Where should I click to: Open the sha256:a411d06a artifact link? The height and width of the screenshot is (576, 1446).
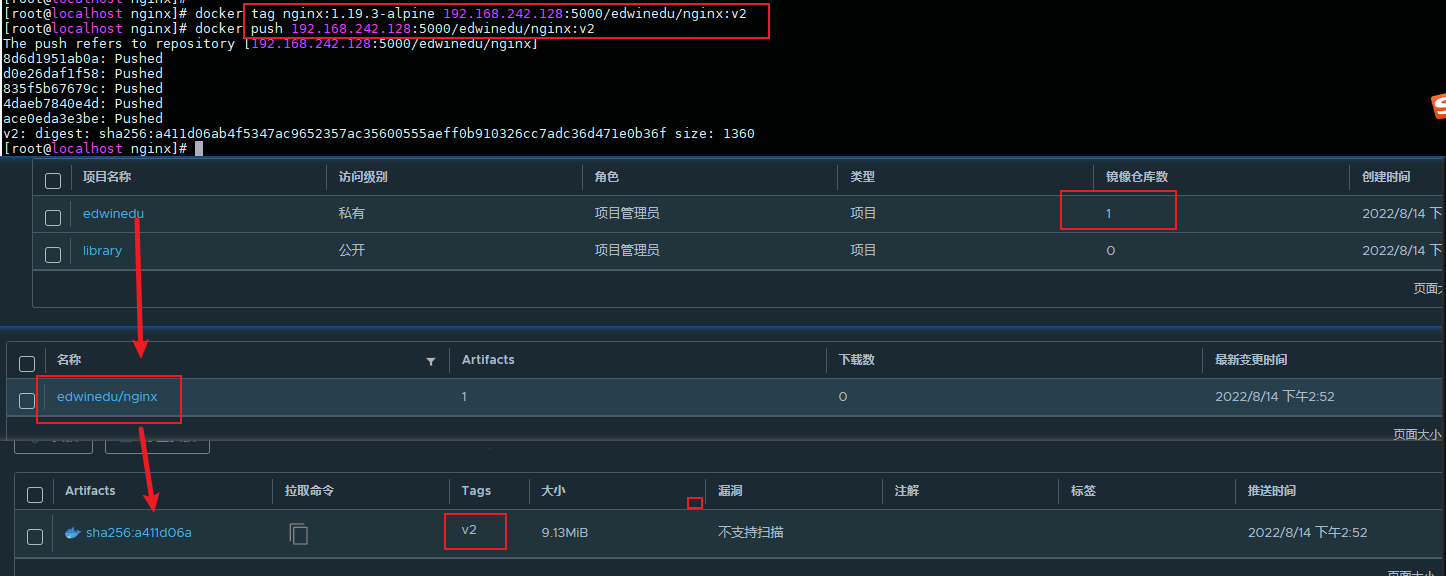tap(138, 533)
